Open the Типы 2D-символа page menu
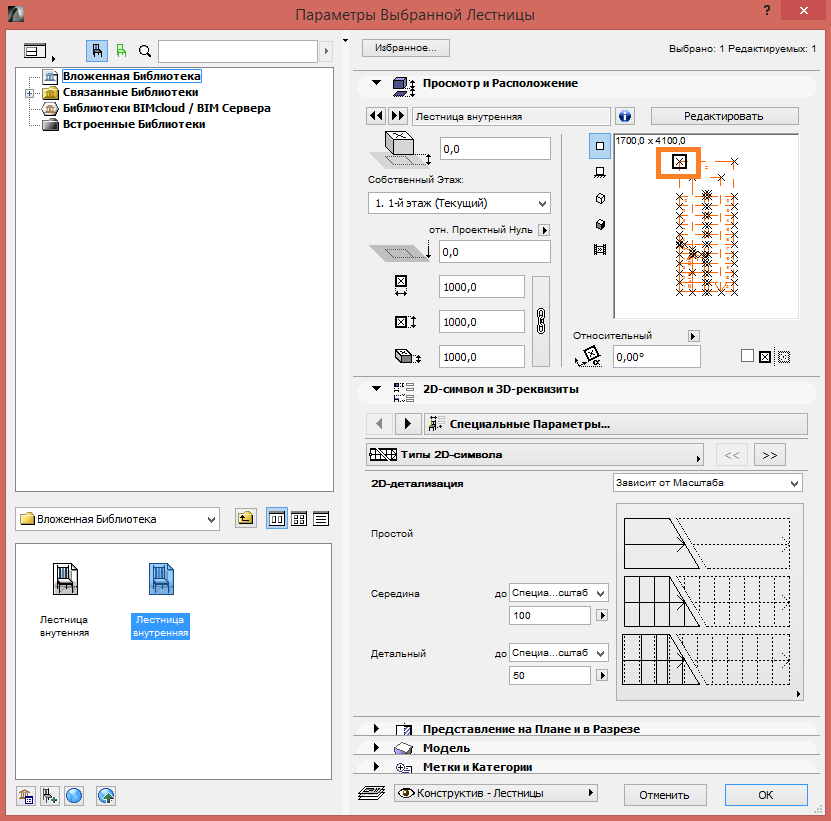Viewport: 831px width, 821px height. (534, 455)
